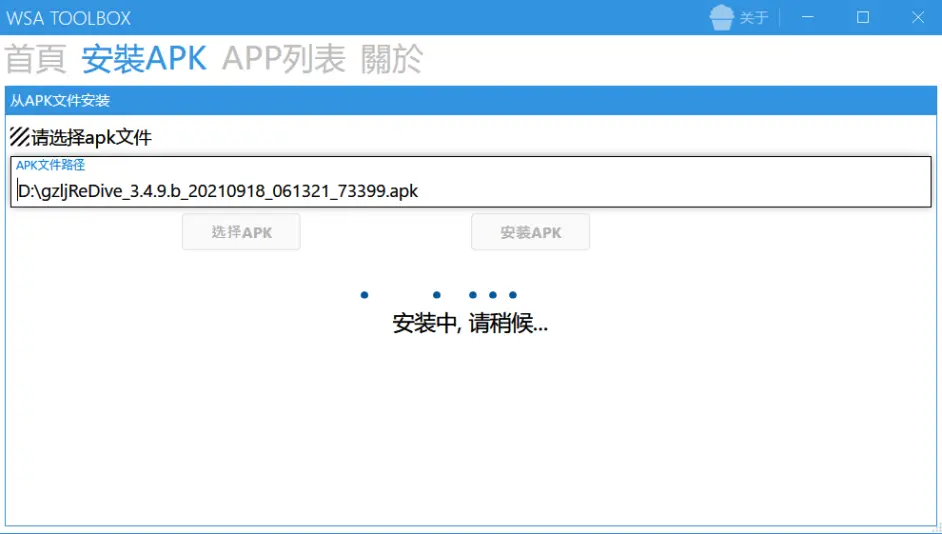
Task: Open the APP列表 tab
Action: tap(283, 59)
